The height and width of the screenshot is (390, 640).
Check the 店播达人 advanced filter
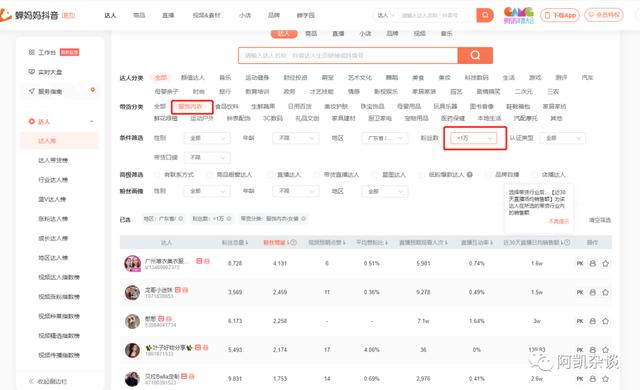coord(534,175)
